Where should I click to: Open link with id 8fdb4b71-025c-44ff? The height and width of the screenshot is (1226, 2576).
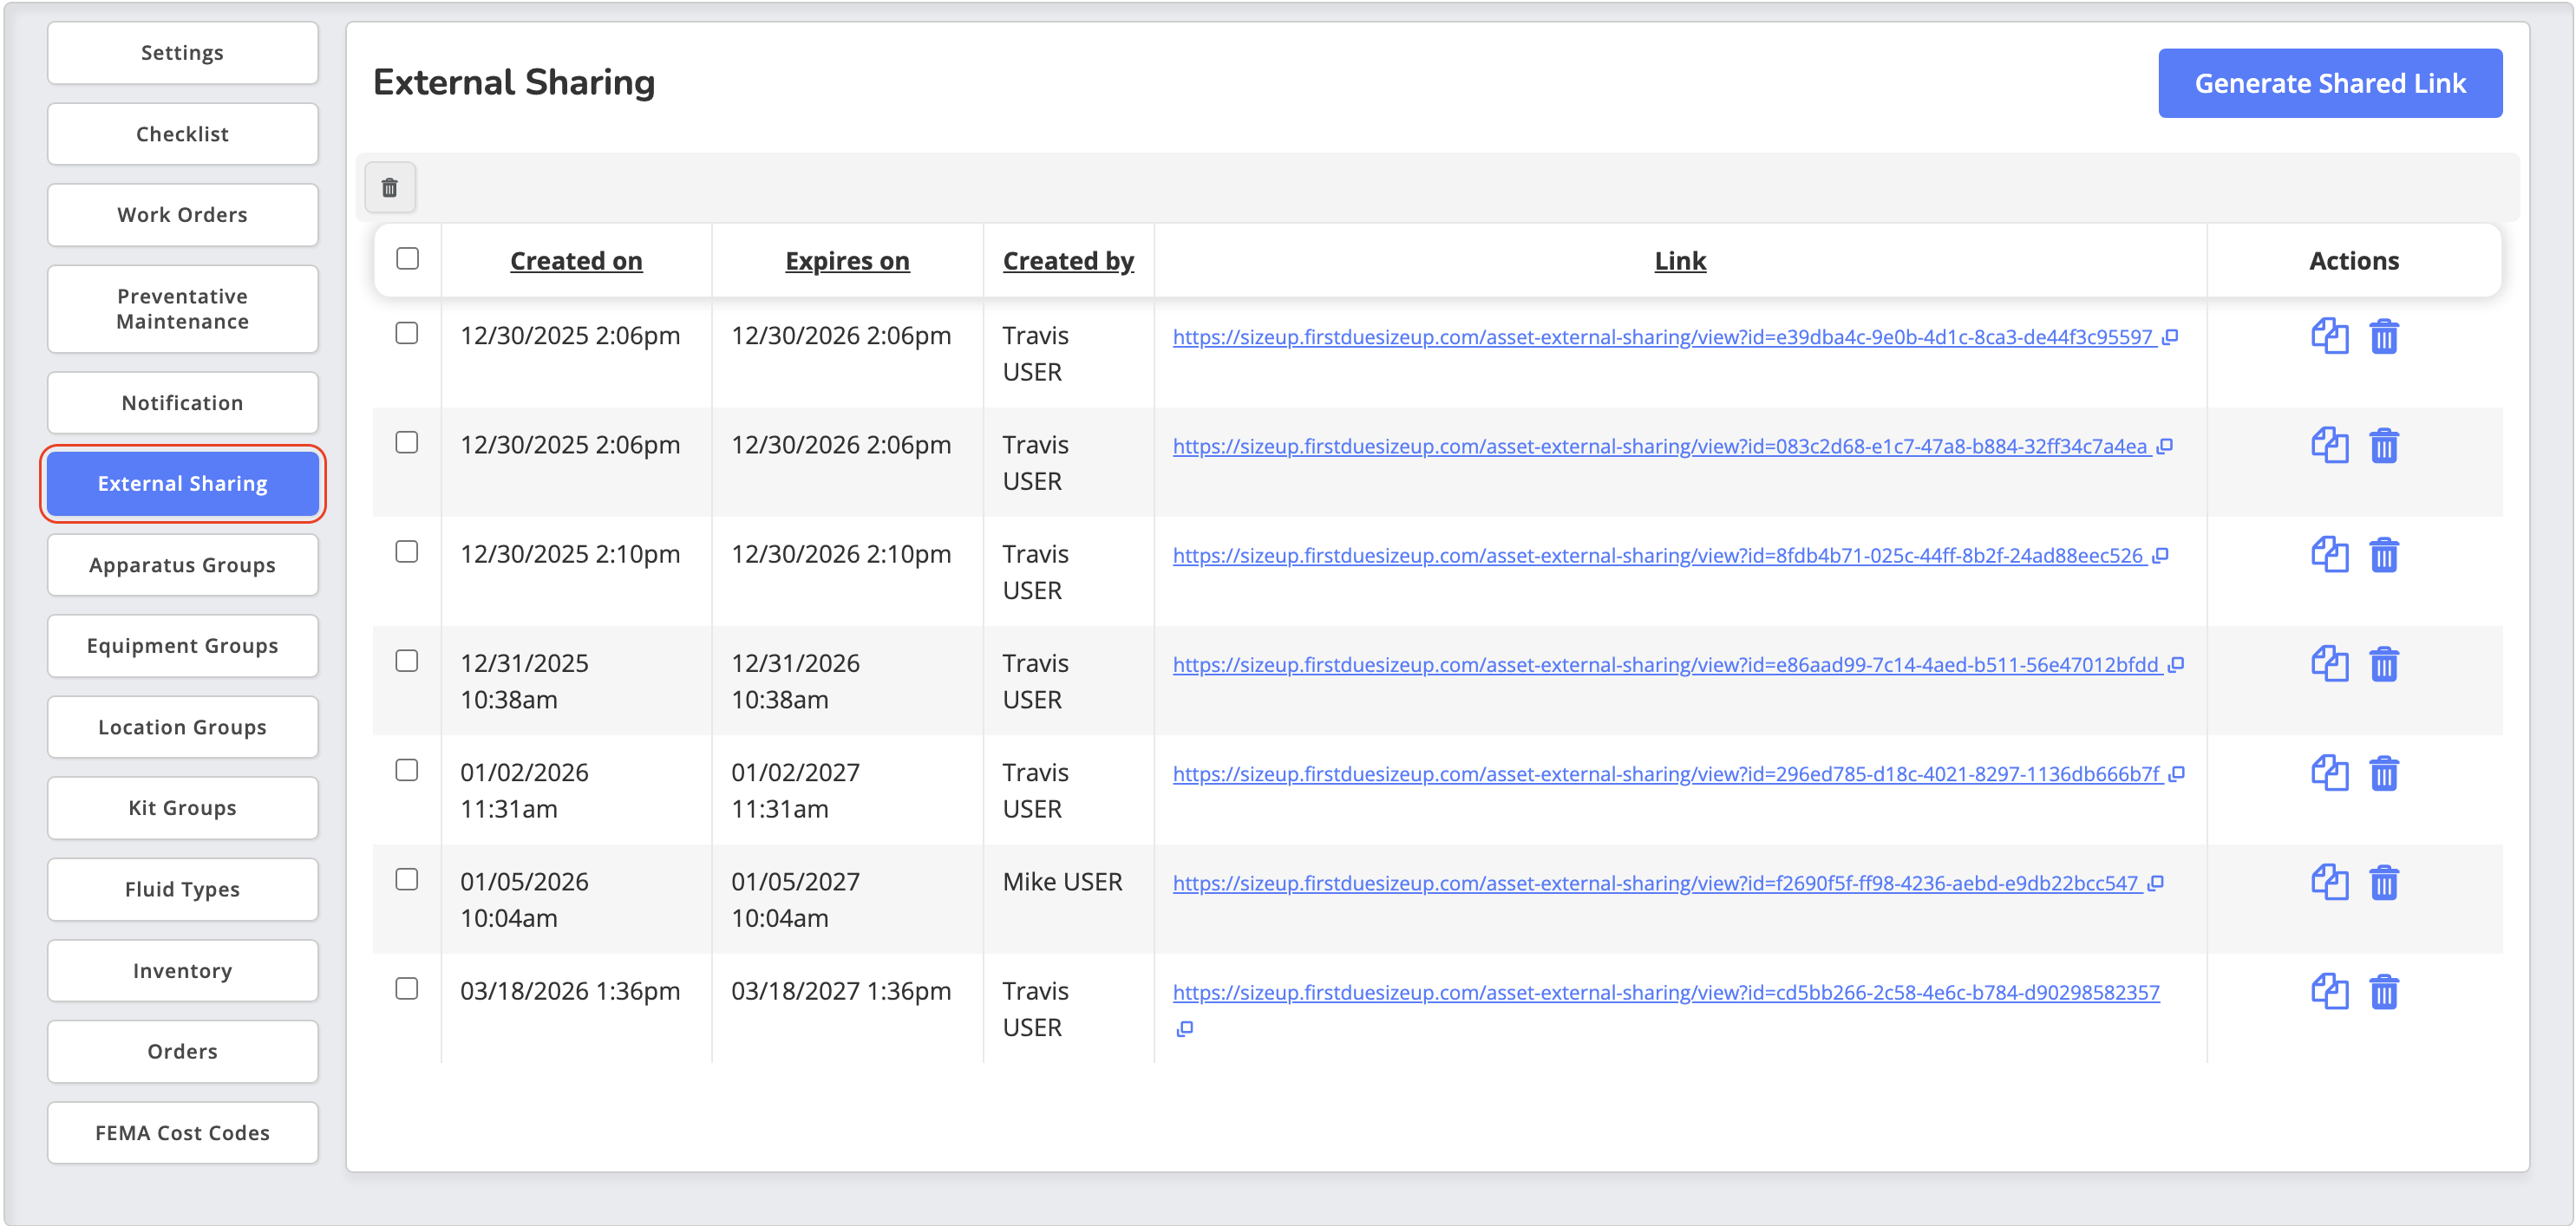(x=1658, y=555)
